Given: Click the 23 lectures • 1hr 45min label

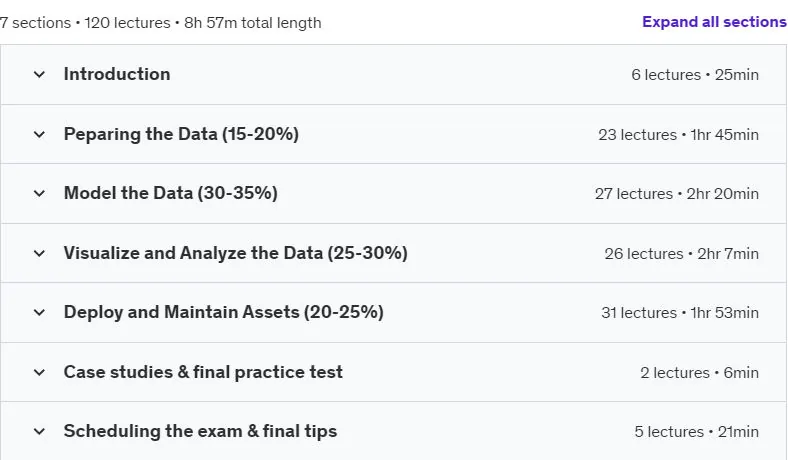Looking at the screenshot, I should 678,135.
